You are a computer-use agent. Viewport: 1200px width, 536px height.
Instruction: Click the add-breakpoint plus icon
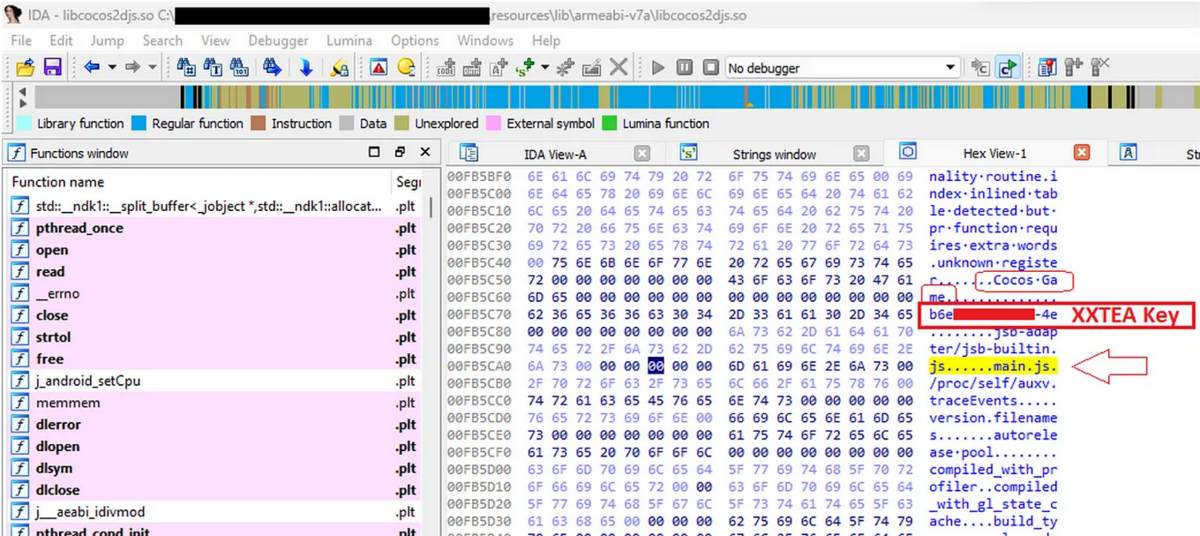pyautogui.click(x=1074, y=68)
